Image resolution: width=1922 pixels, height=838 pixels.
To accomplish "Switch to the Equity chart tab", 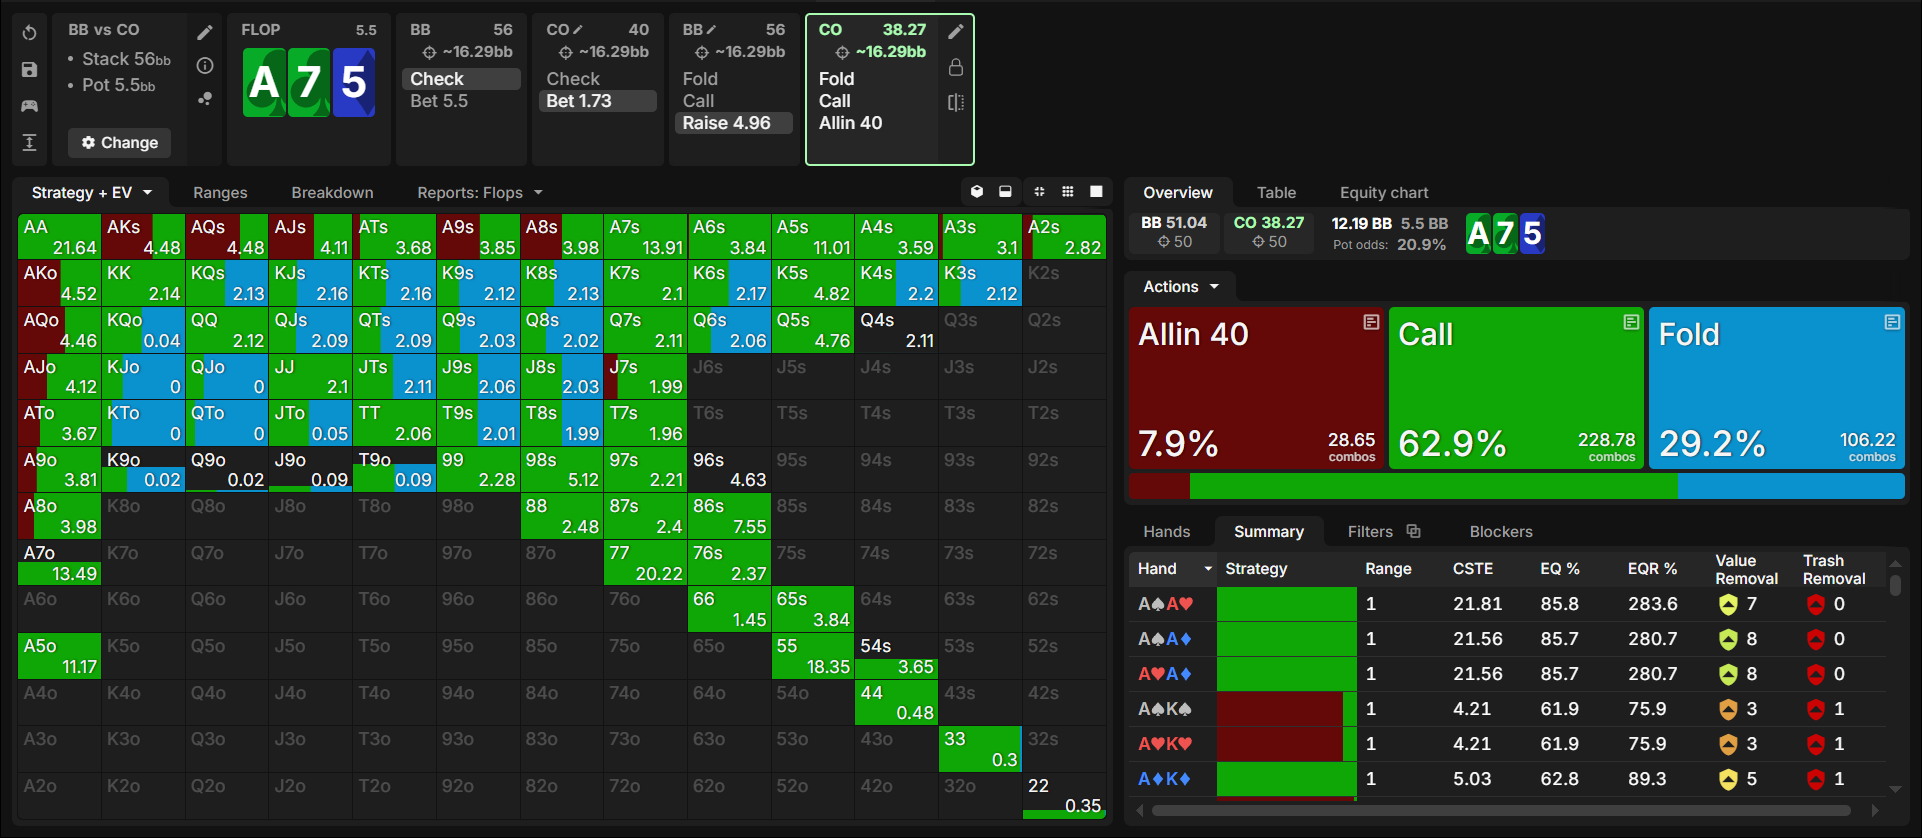I will pyautogui.click(x=1384, y=192).
